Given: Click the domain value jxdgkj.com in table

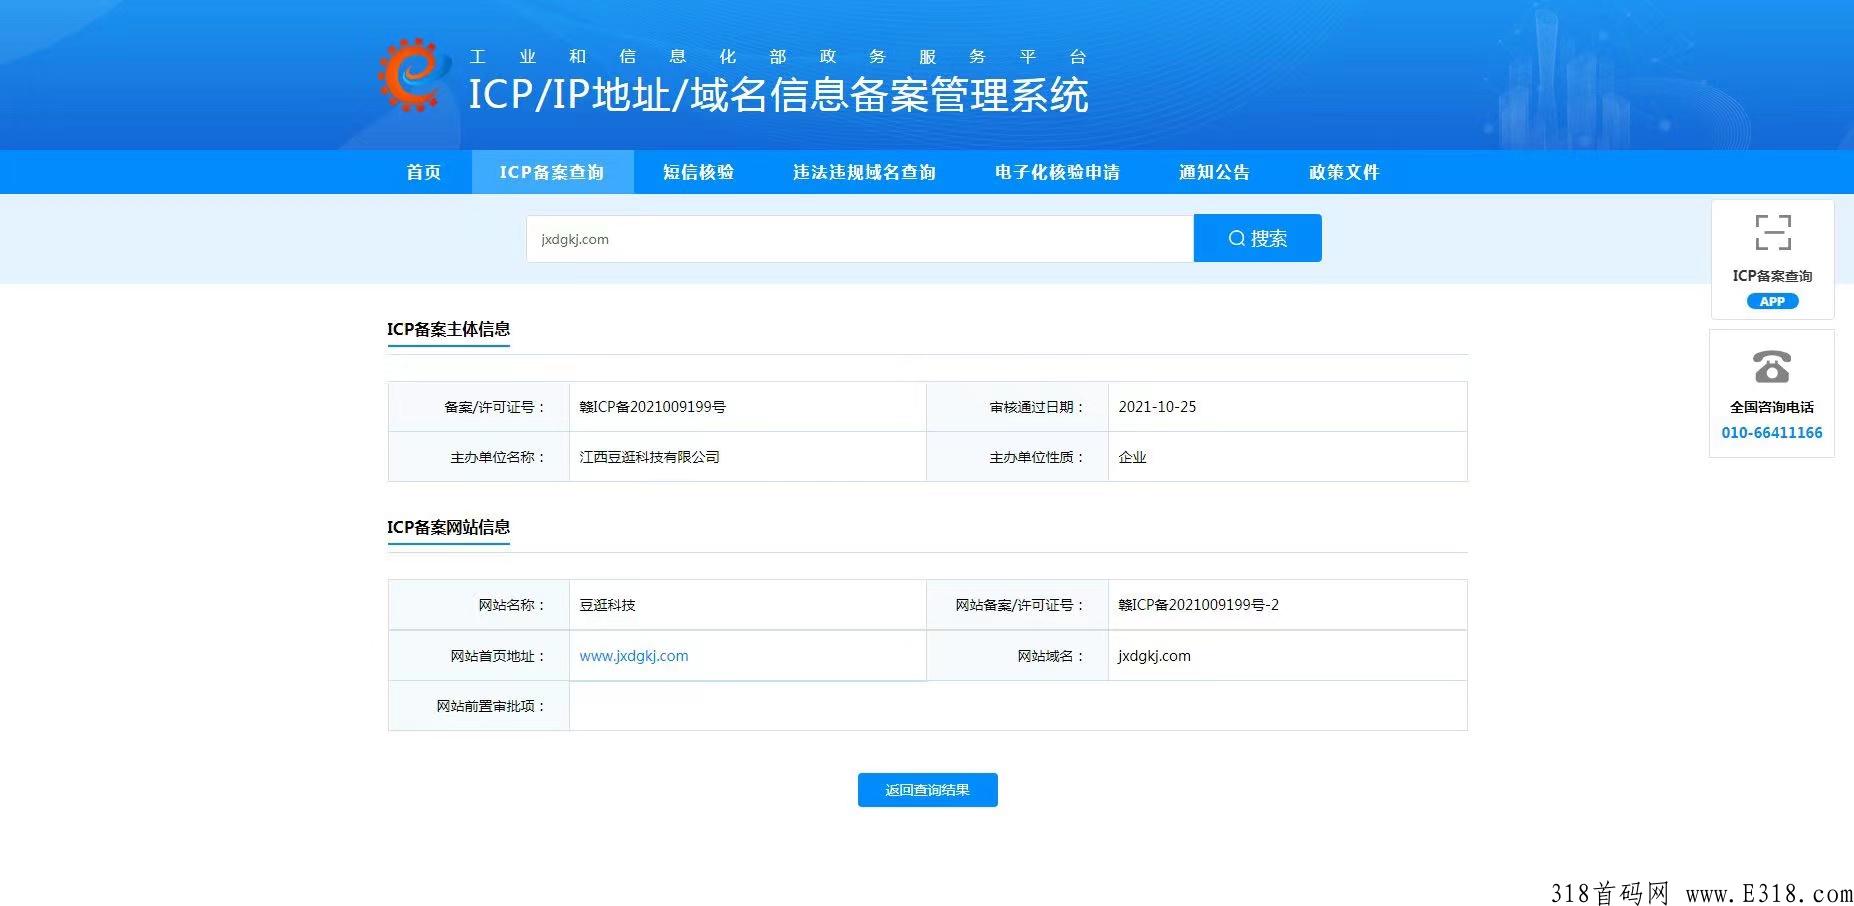Looking at the screenshot, I should click(1154, 656).
